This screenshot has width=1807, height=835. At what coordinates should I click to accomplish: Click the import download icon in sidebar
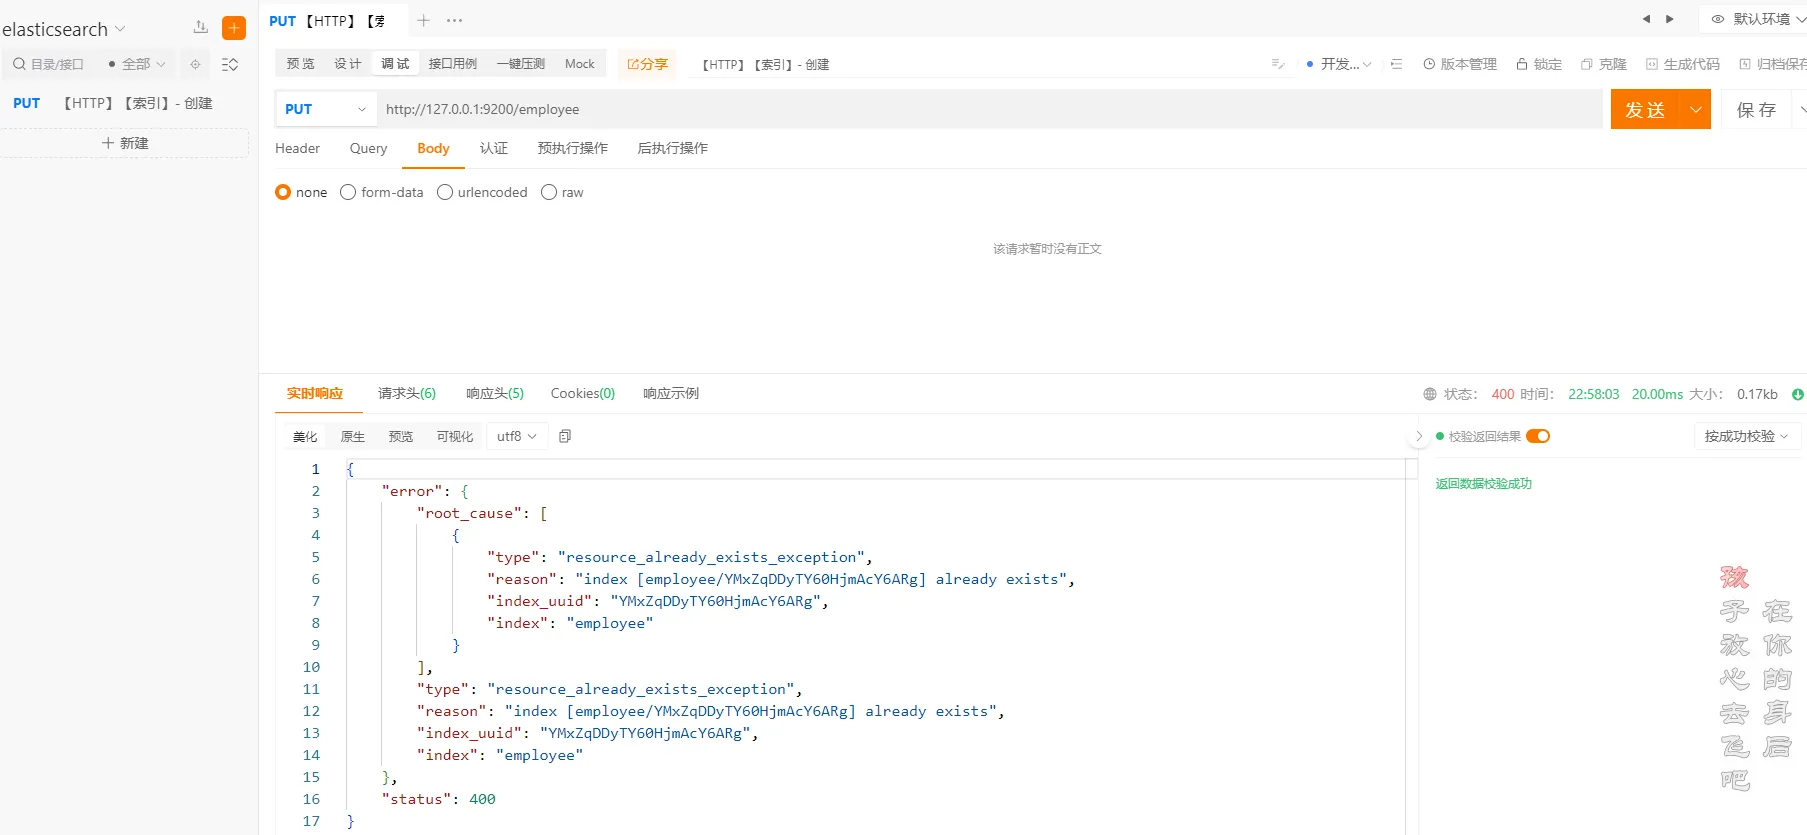201,28
